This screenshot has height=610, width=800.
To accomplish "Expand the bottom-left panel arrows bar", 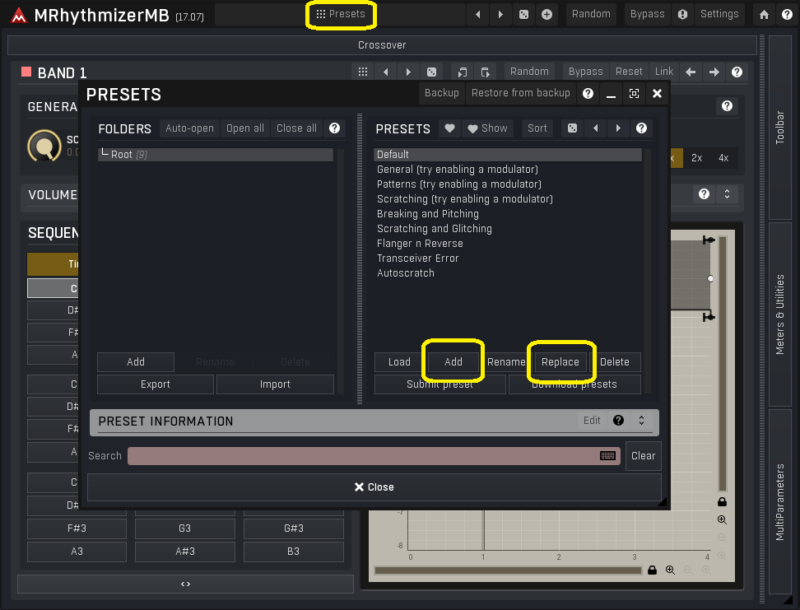I will pyautogui.click(x=185, y=584).
